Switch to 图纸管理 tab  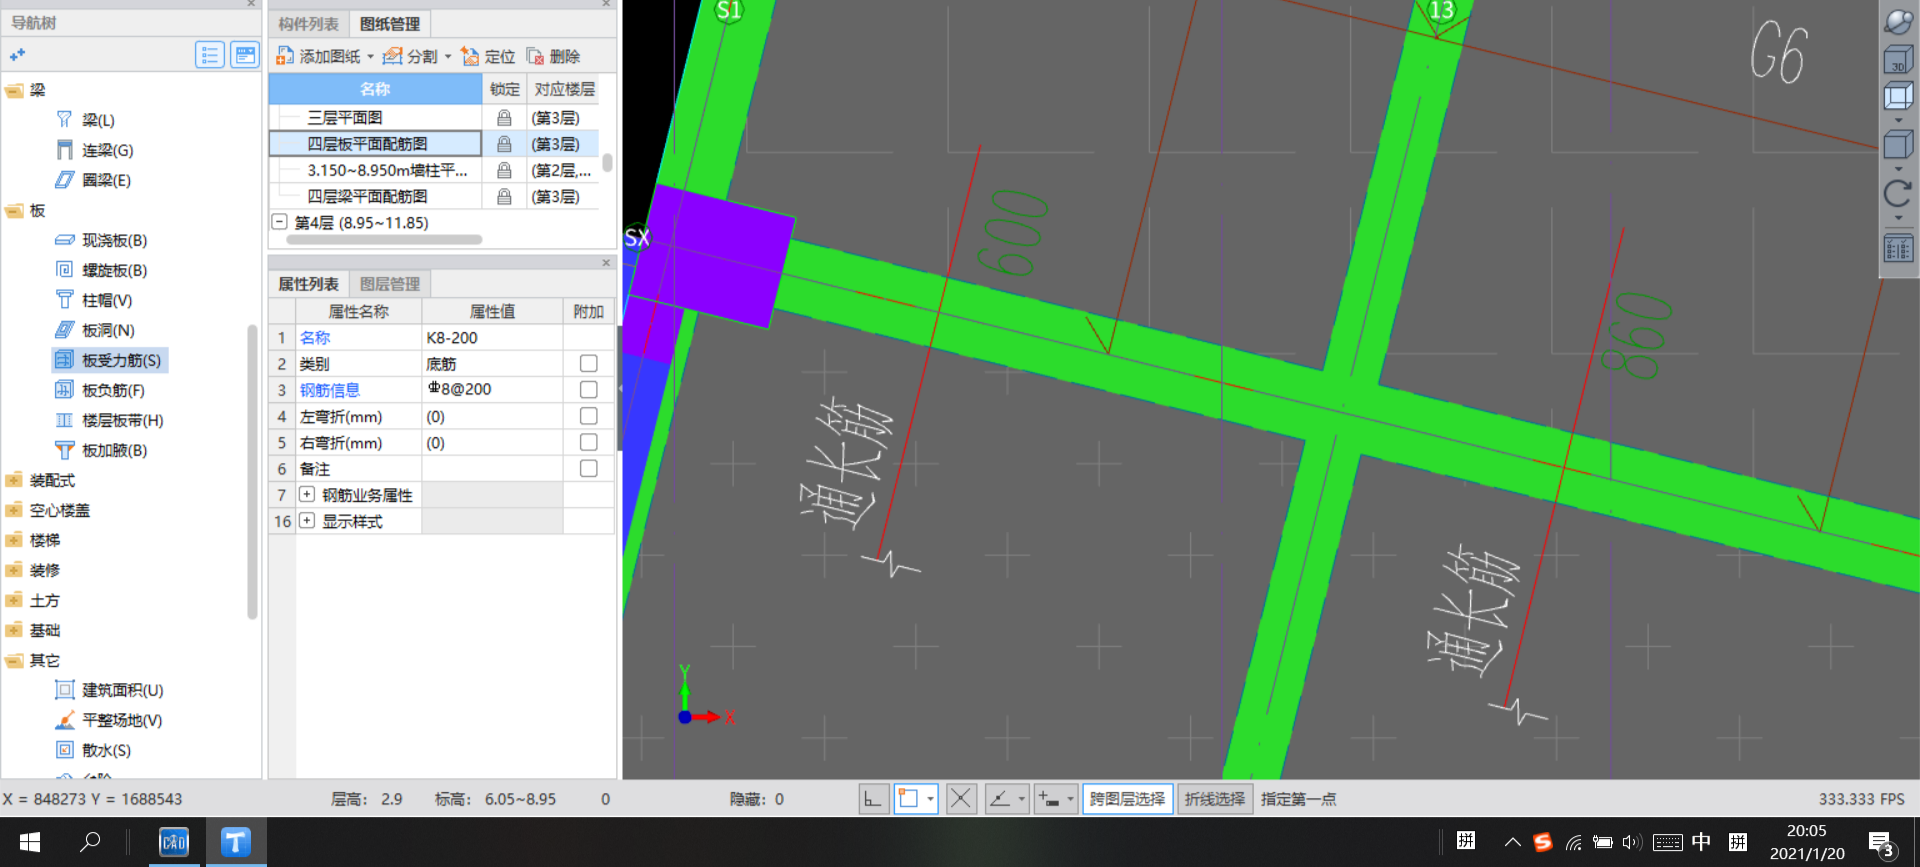pyautogui.click(x=390, y=24)
